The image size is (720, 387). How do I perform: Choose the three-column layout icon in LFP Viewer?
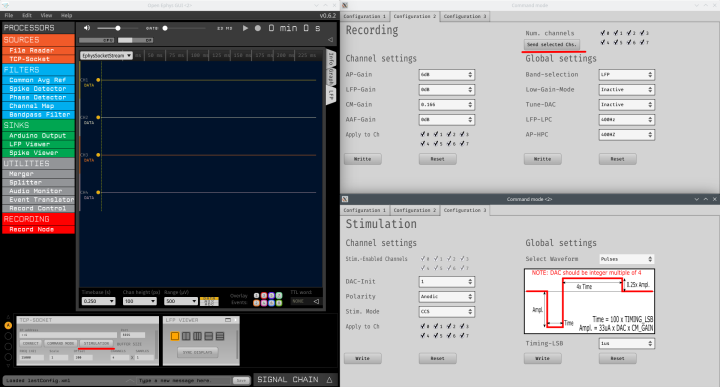tap(197, 336)
